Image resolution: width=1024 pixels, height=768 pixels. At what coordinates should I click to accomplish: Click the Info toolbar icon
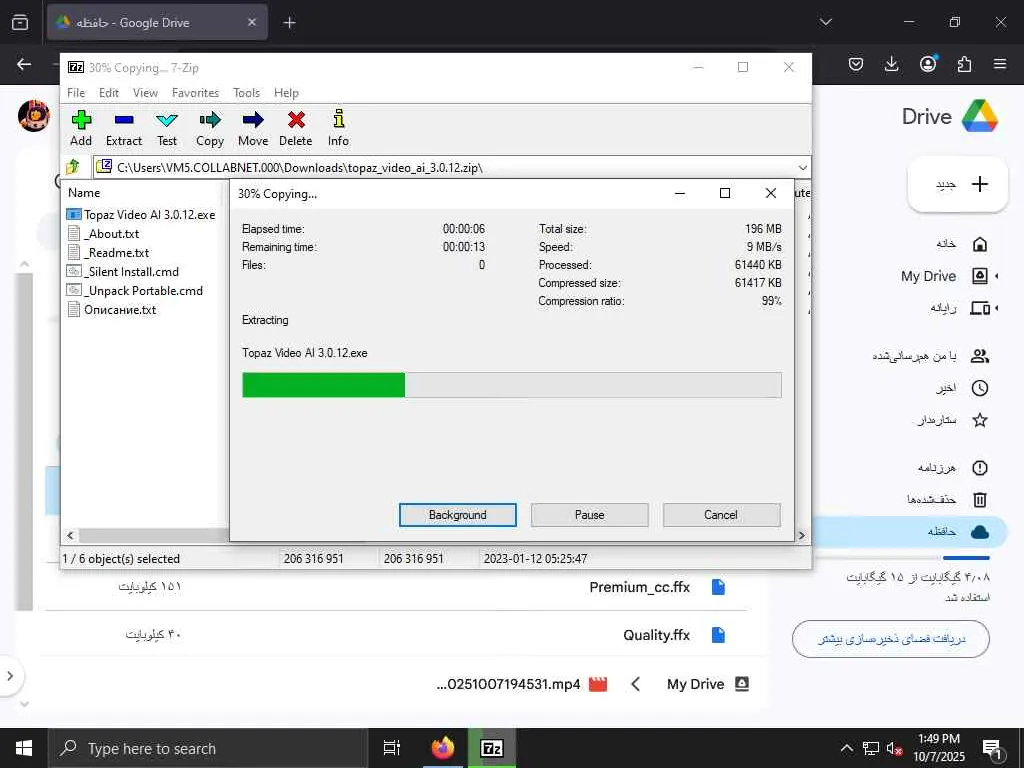[x=338, y=128]
